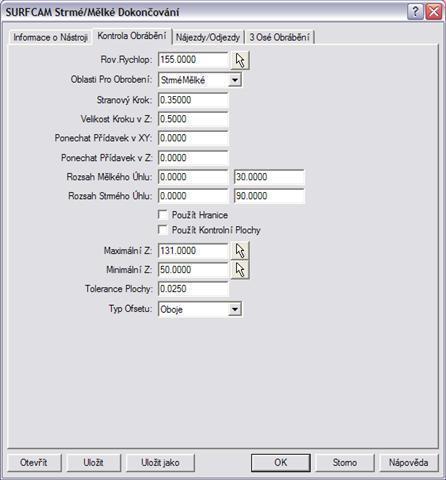Screen dimensions: 446x480
Task: Enable the Použít Hranice checkbox
Action: tap(163, 214)
